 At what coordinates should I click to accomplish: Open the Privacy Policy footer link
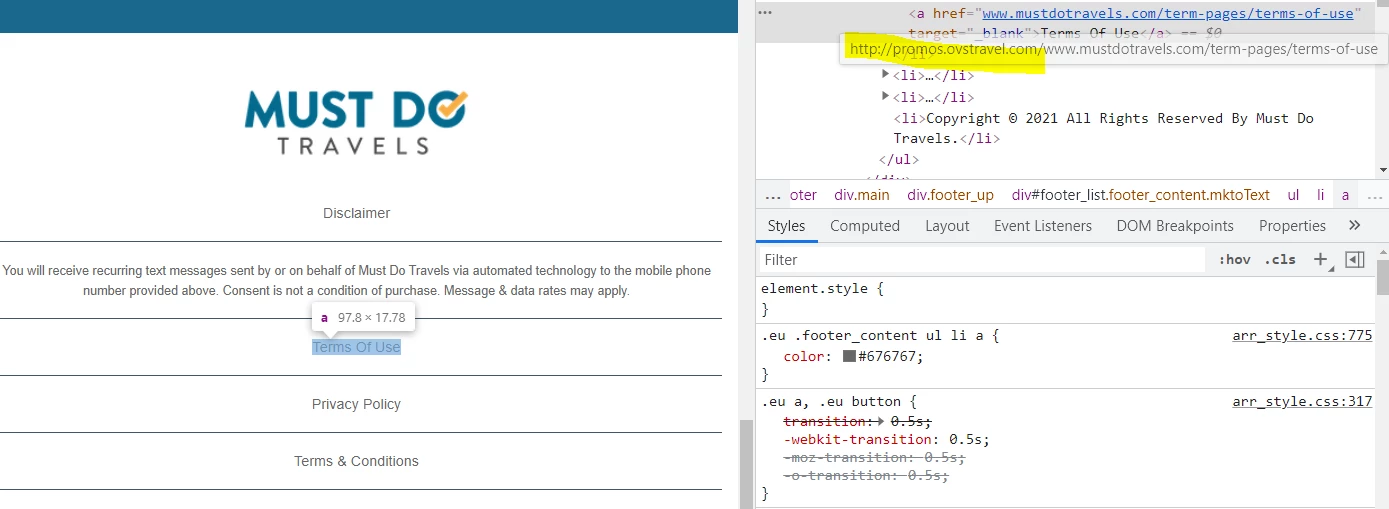[x=356, y=404]
